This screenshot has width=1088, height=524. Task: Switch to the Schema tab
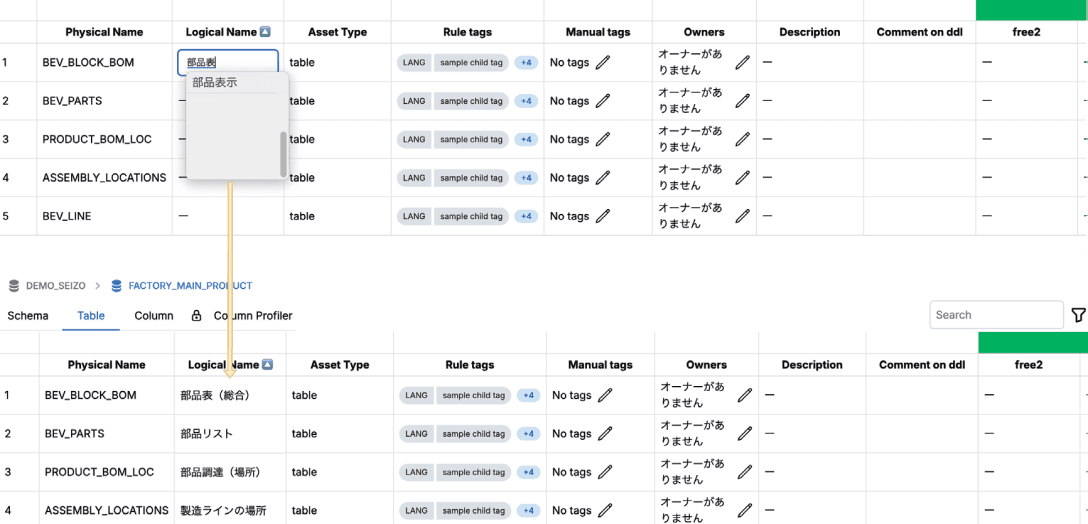(x=28, y=316)
